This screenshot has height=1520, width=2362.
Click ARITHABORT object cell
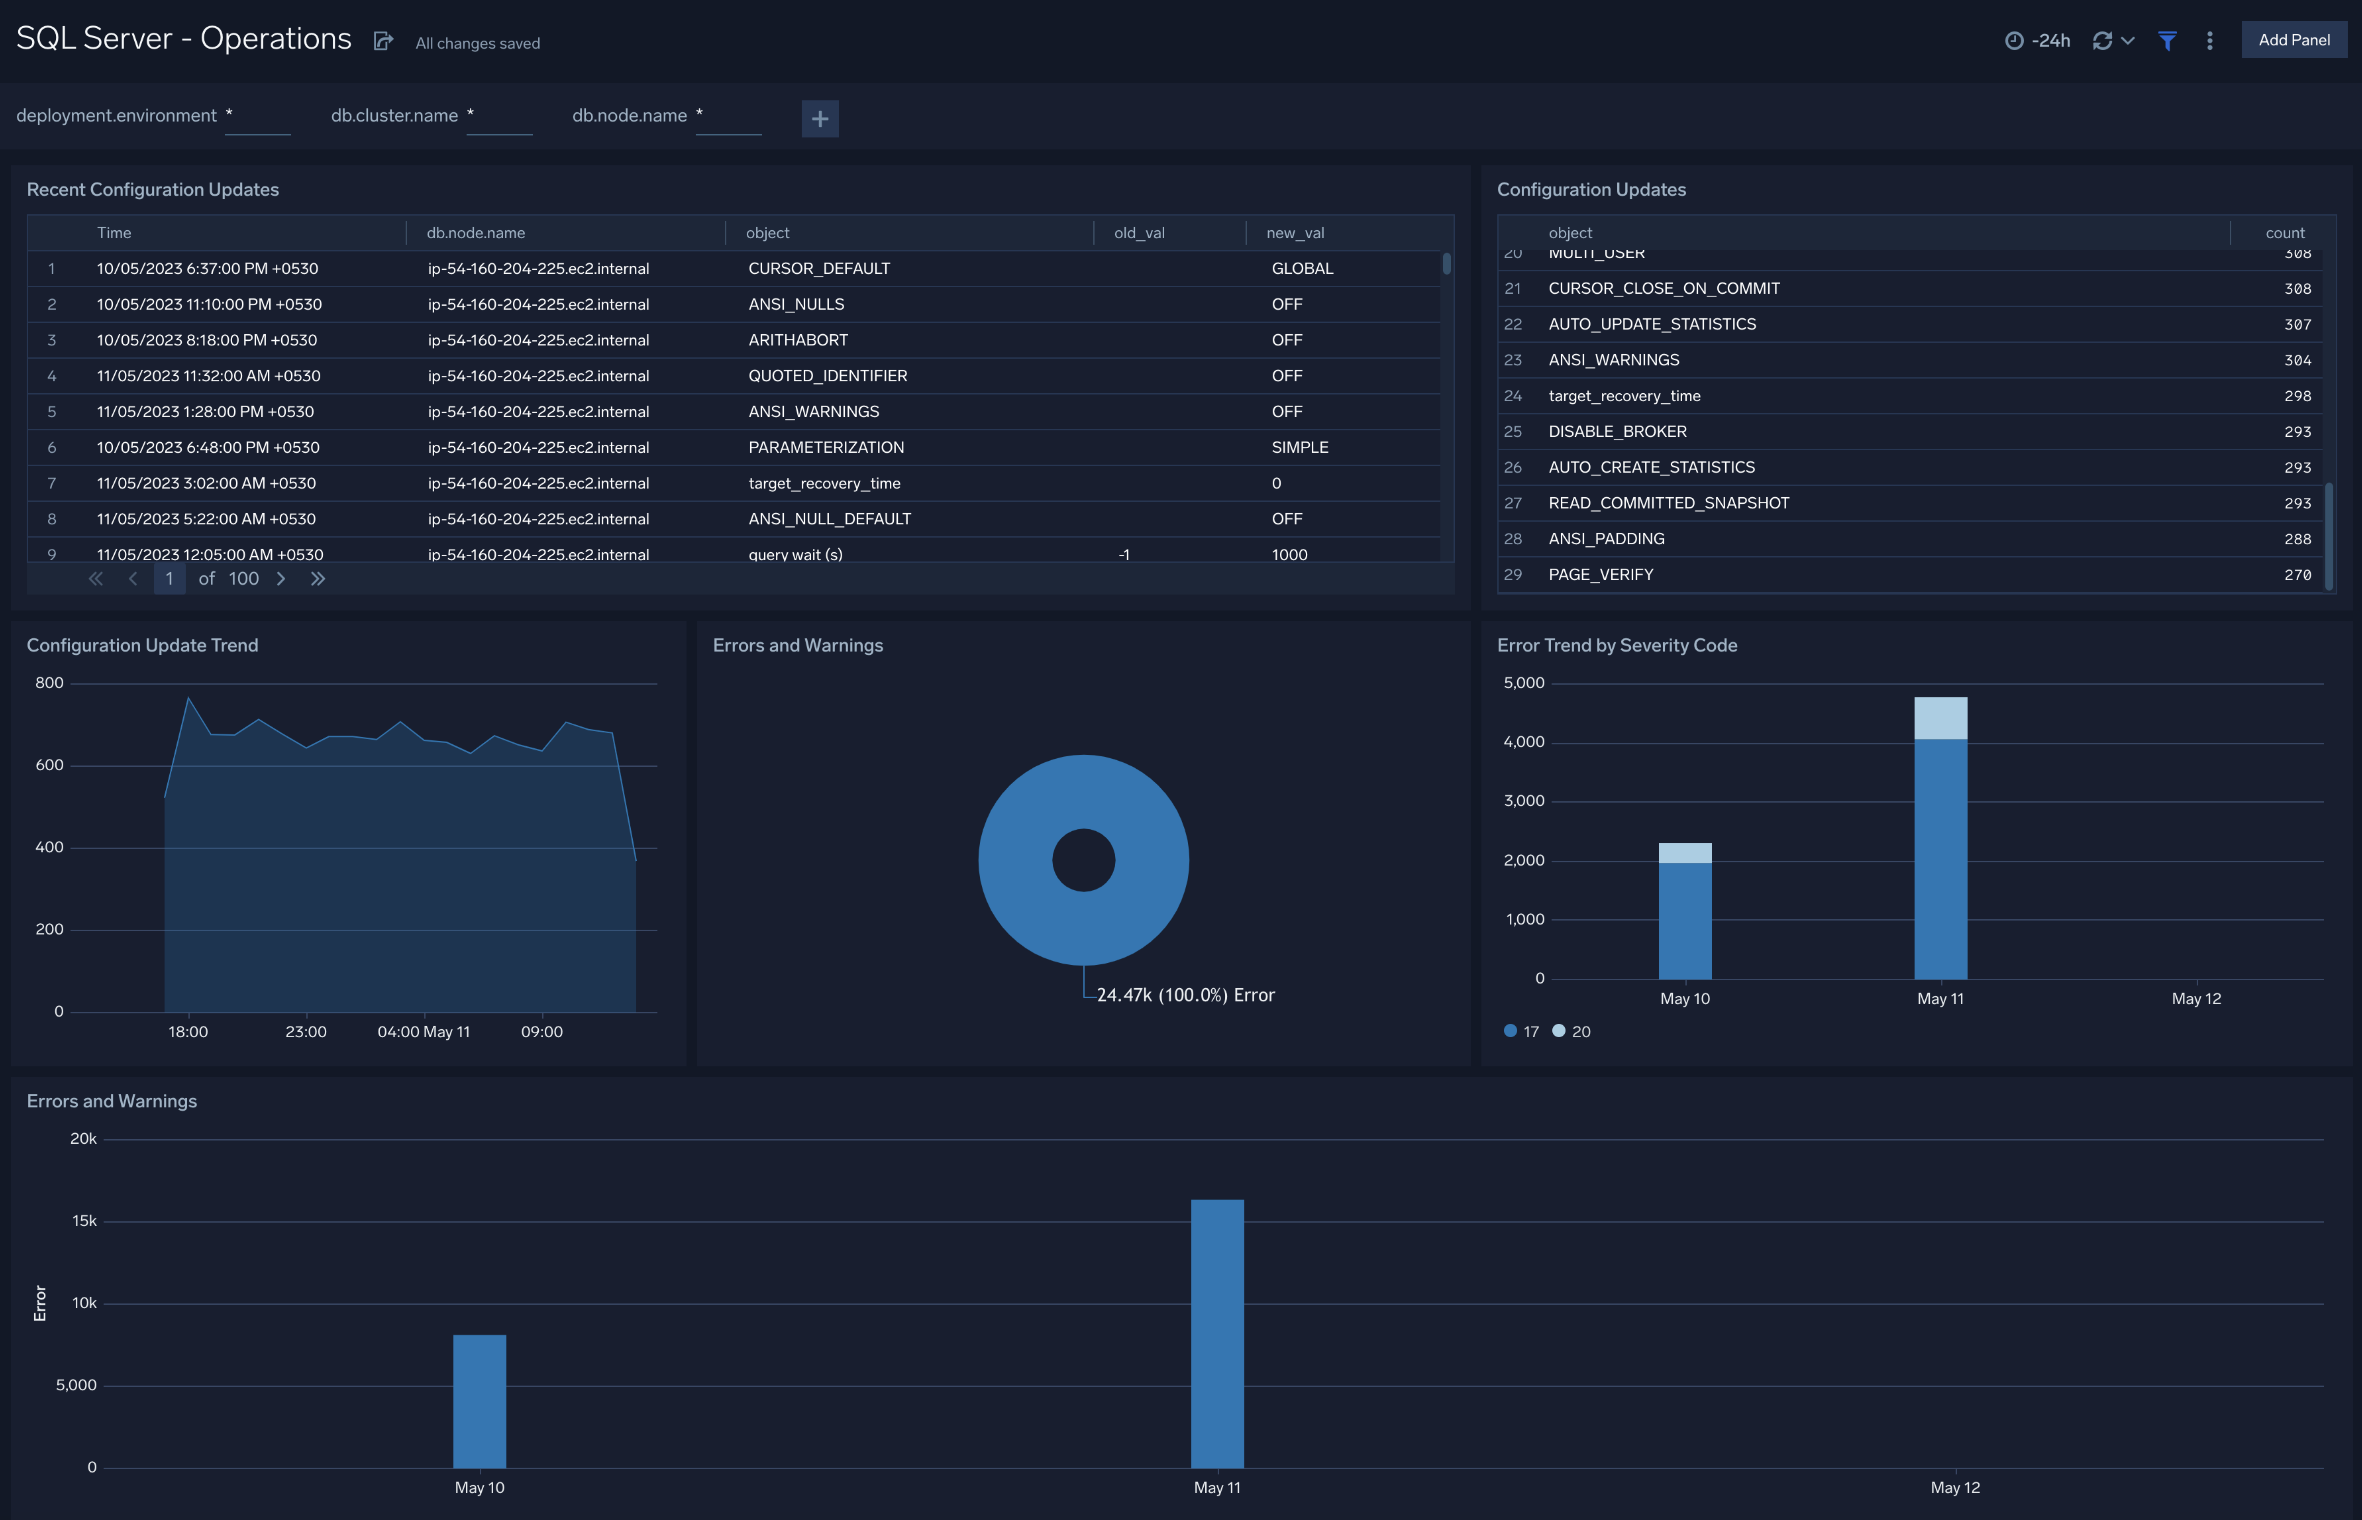coord(798,341)
